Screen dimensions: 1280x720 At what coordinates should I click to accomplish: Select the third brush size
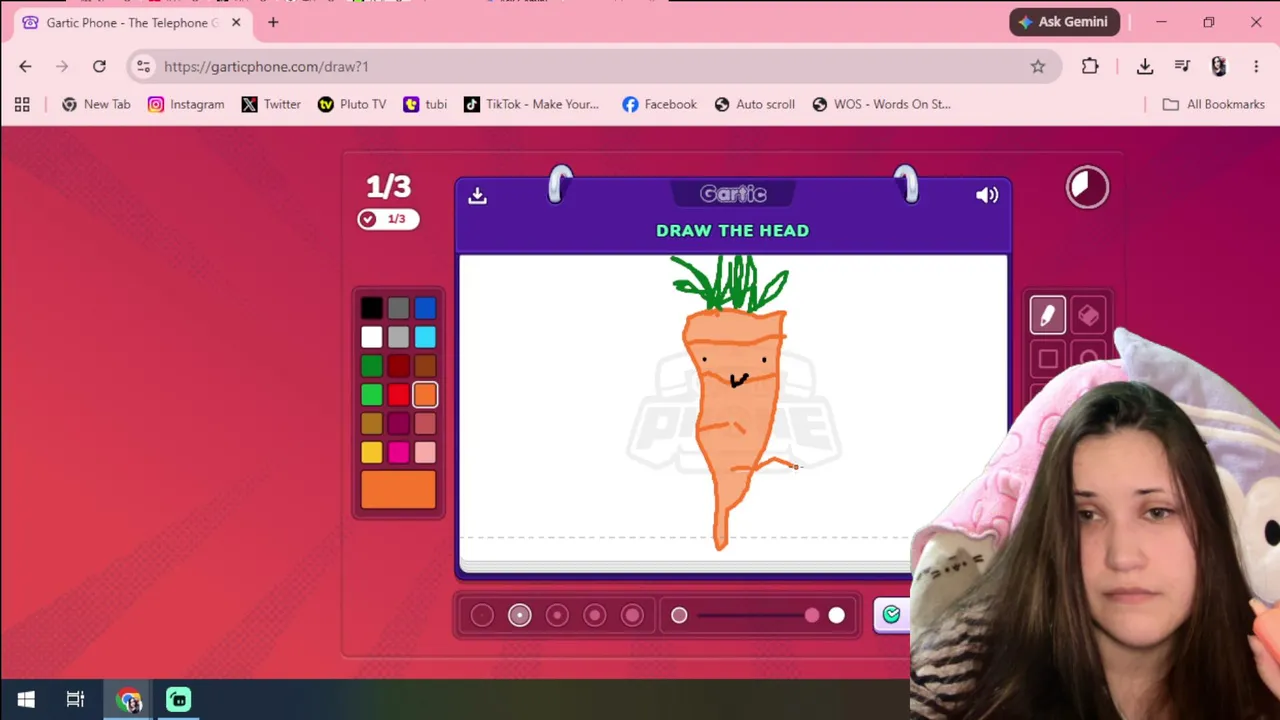[557, 615]
